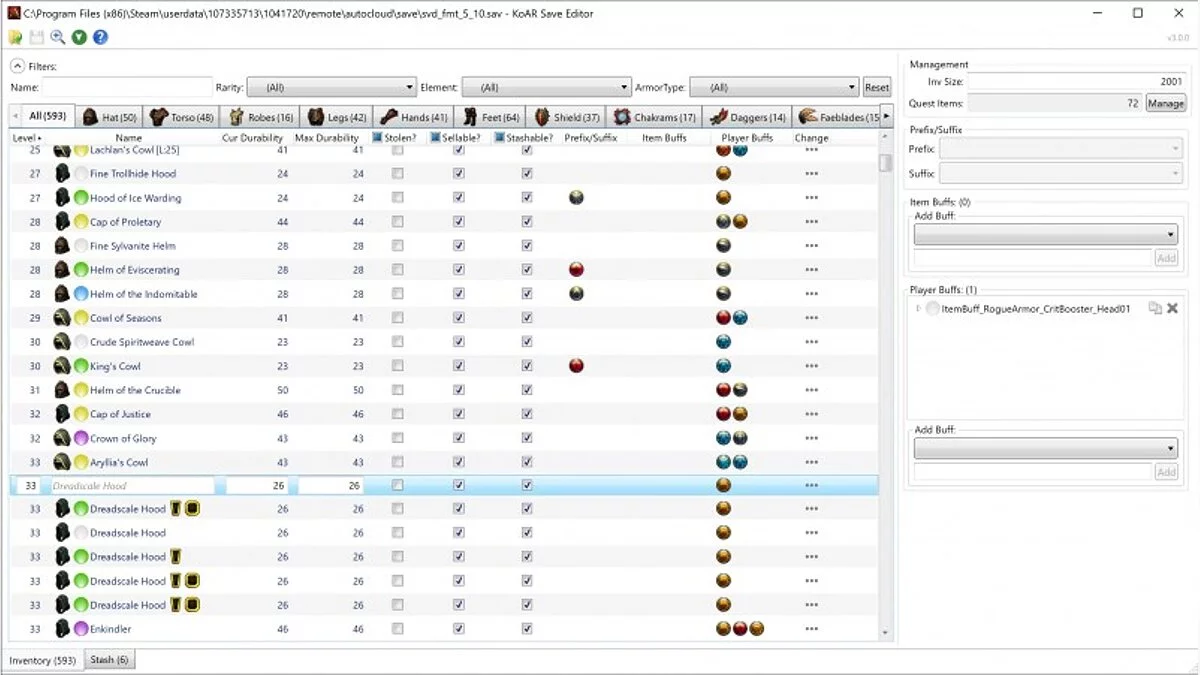The width and height of the screenshot is (1200, 675).
Task: Remove the CritBooster_Head01 player buff
Action: coord(1172,309)
